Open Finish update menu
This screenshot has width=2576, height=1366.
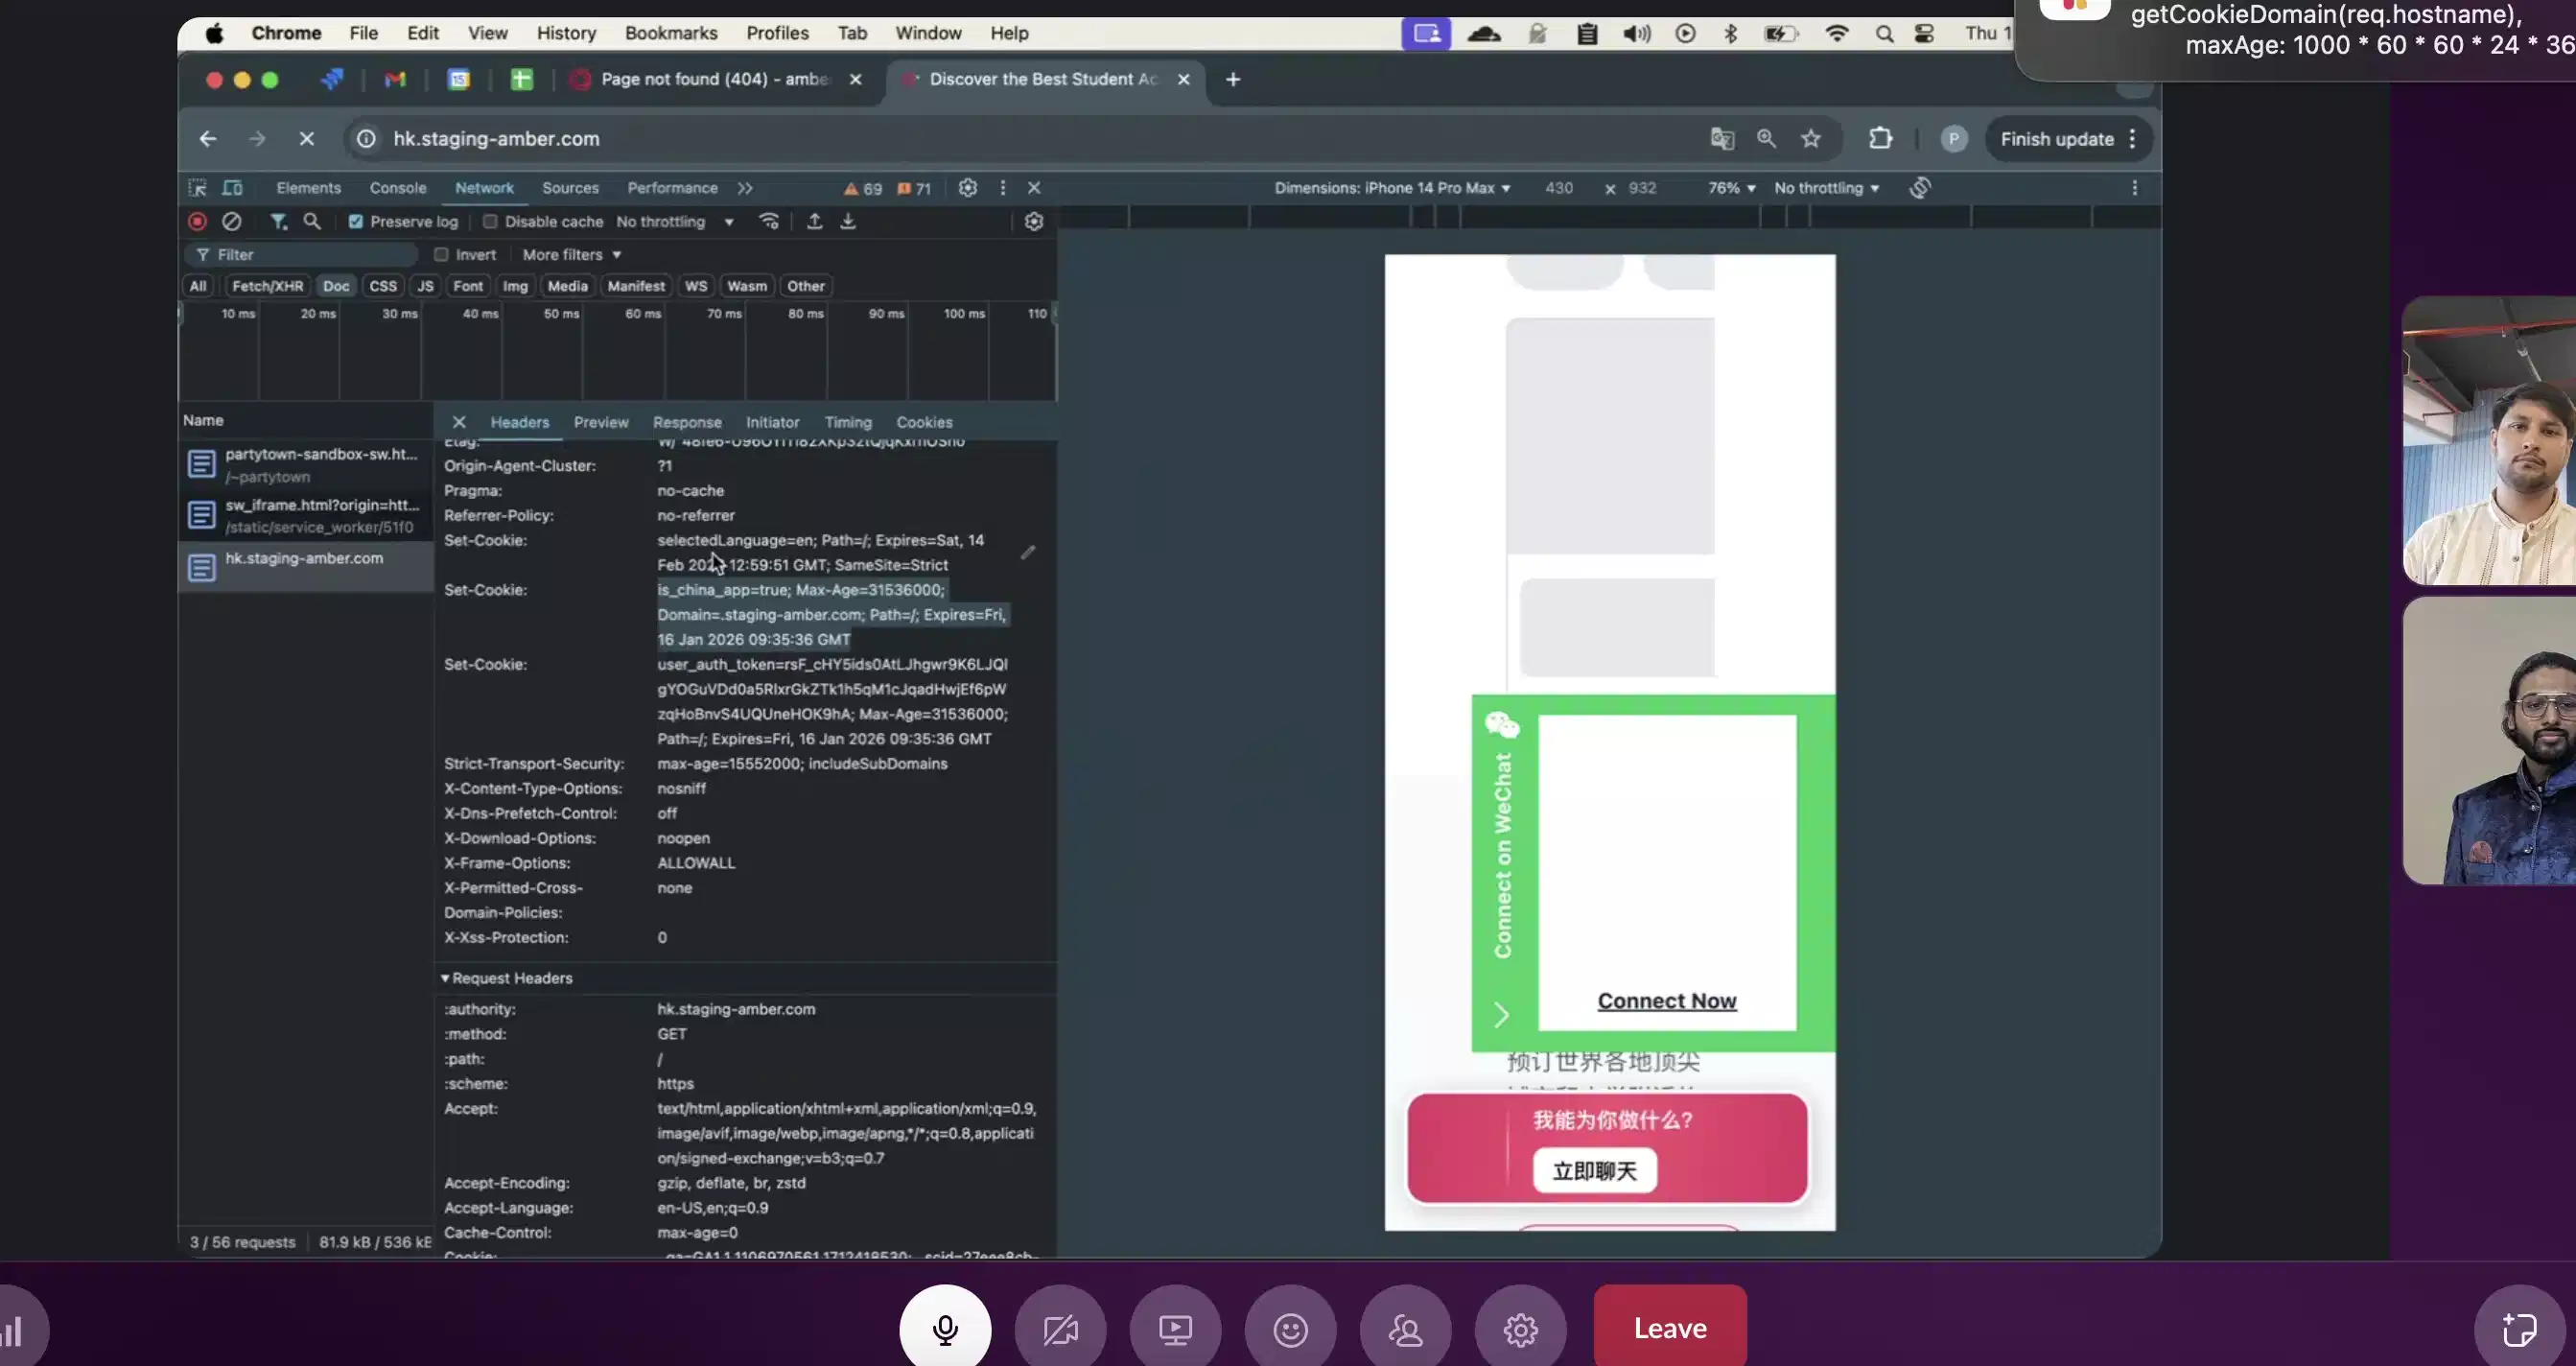click(x=2068, y=139)
